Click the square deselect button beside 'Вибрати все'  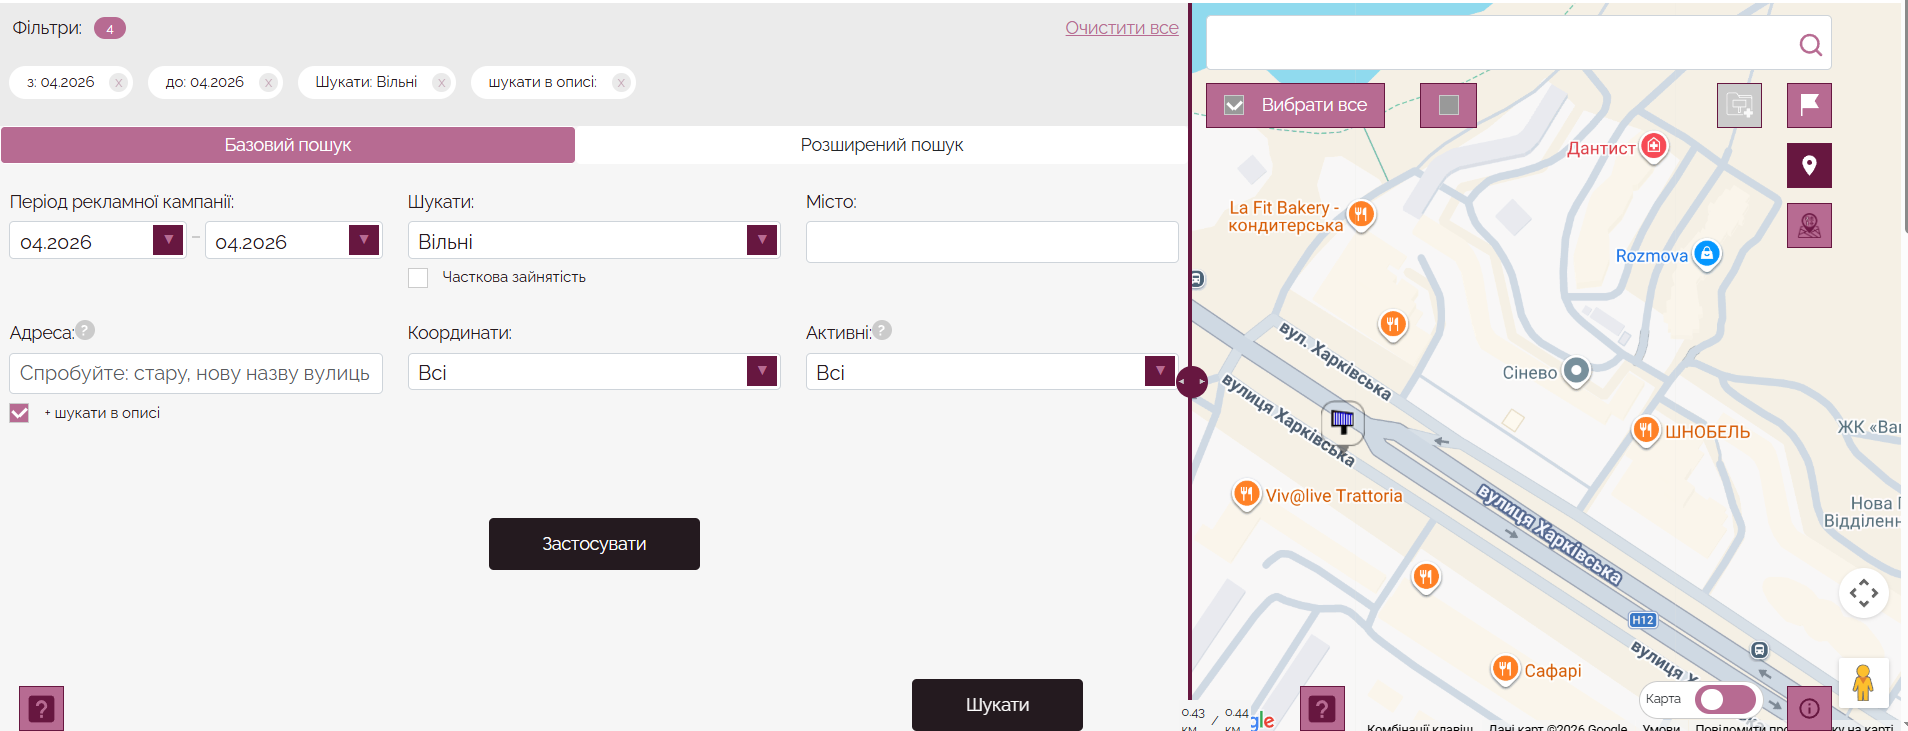click(x=1448, y=105)
